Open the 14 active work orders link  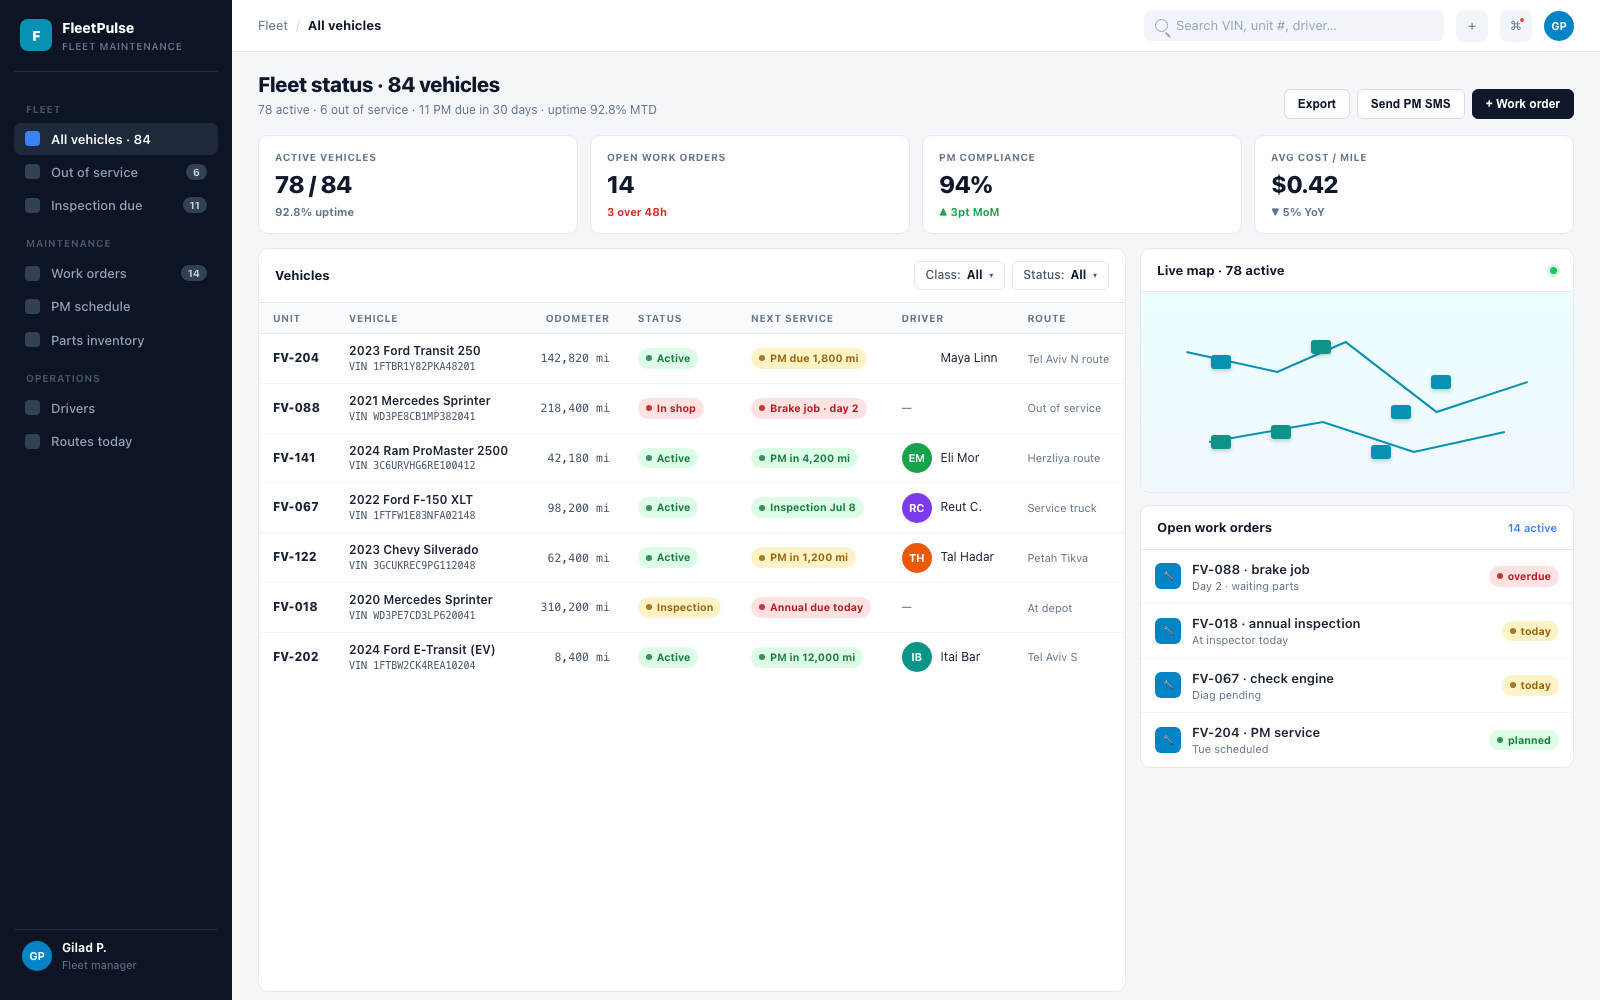pyautogui.click(x=1532, y=528)
